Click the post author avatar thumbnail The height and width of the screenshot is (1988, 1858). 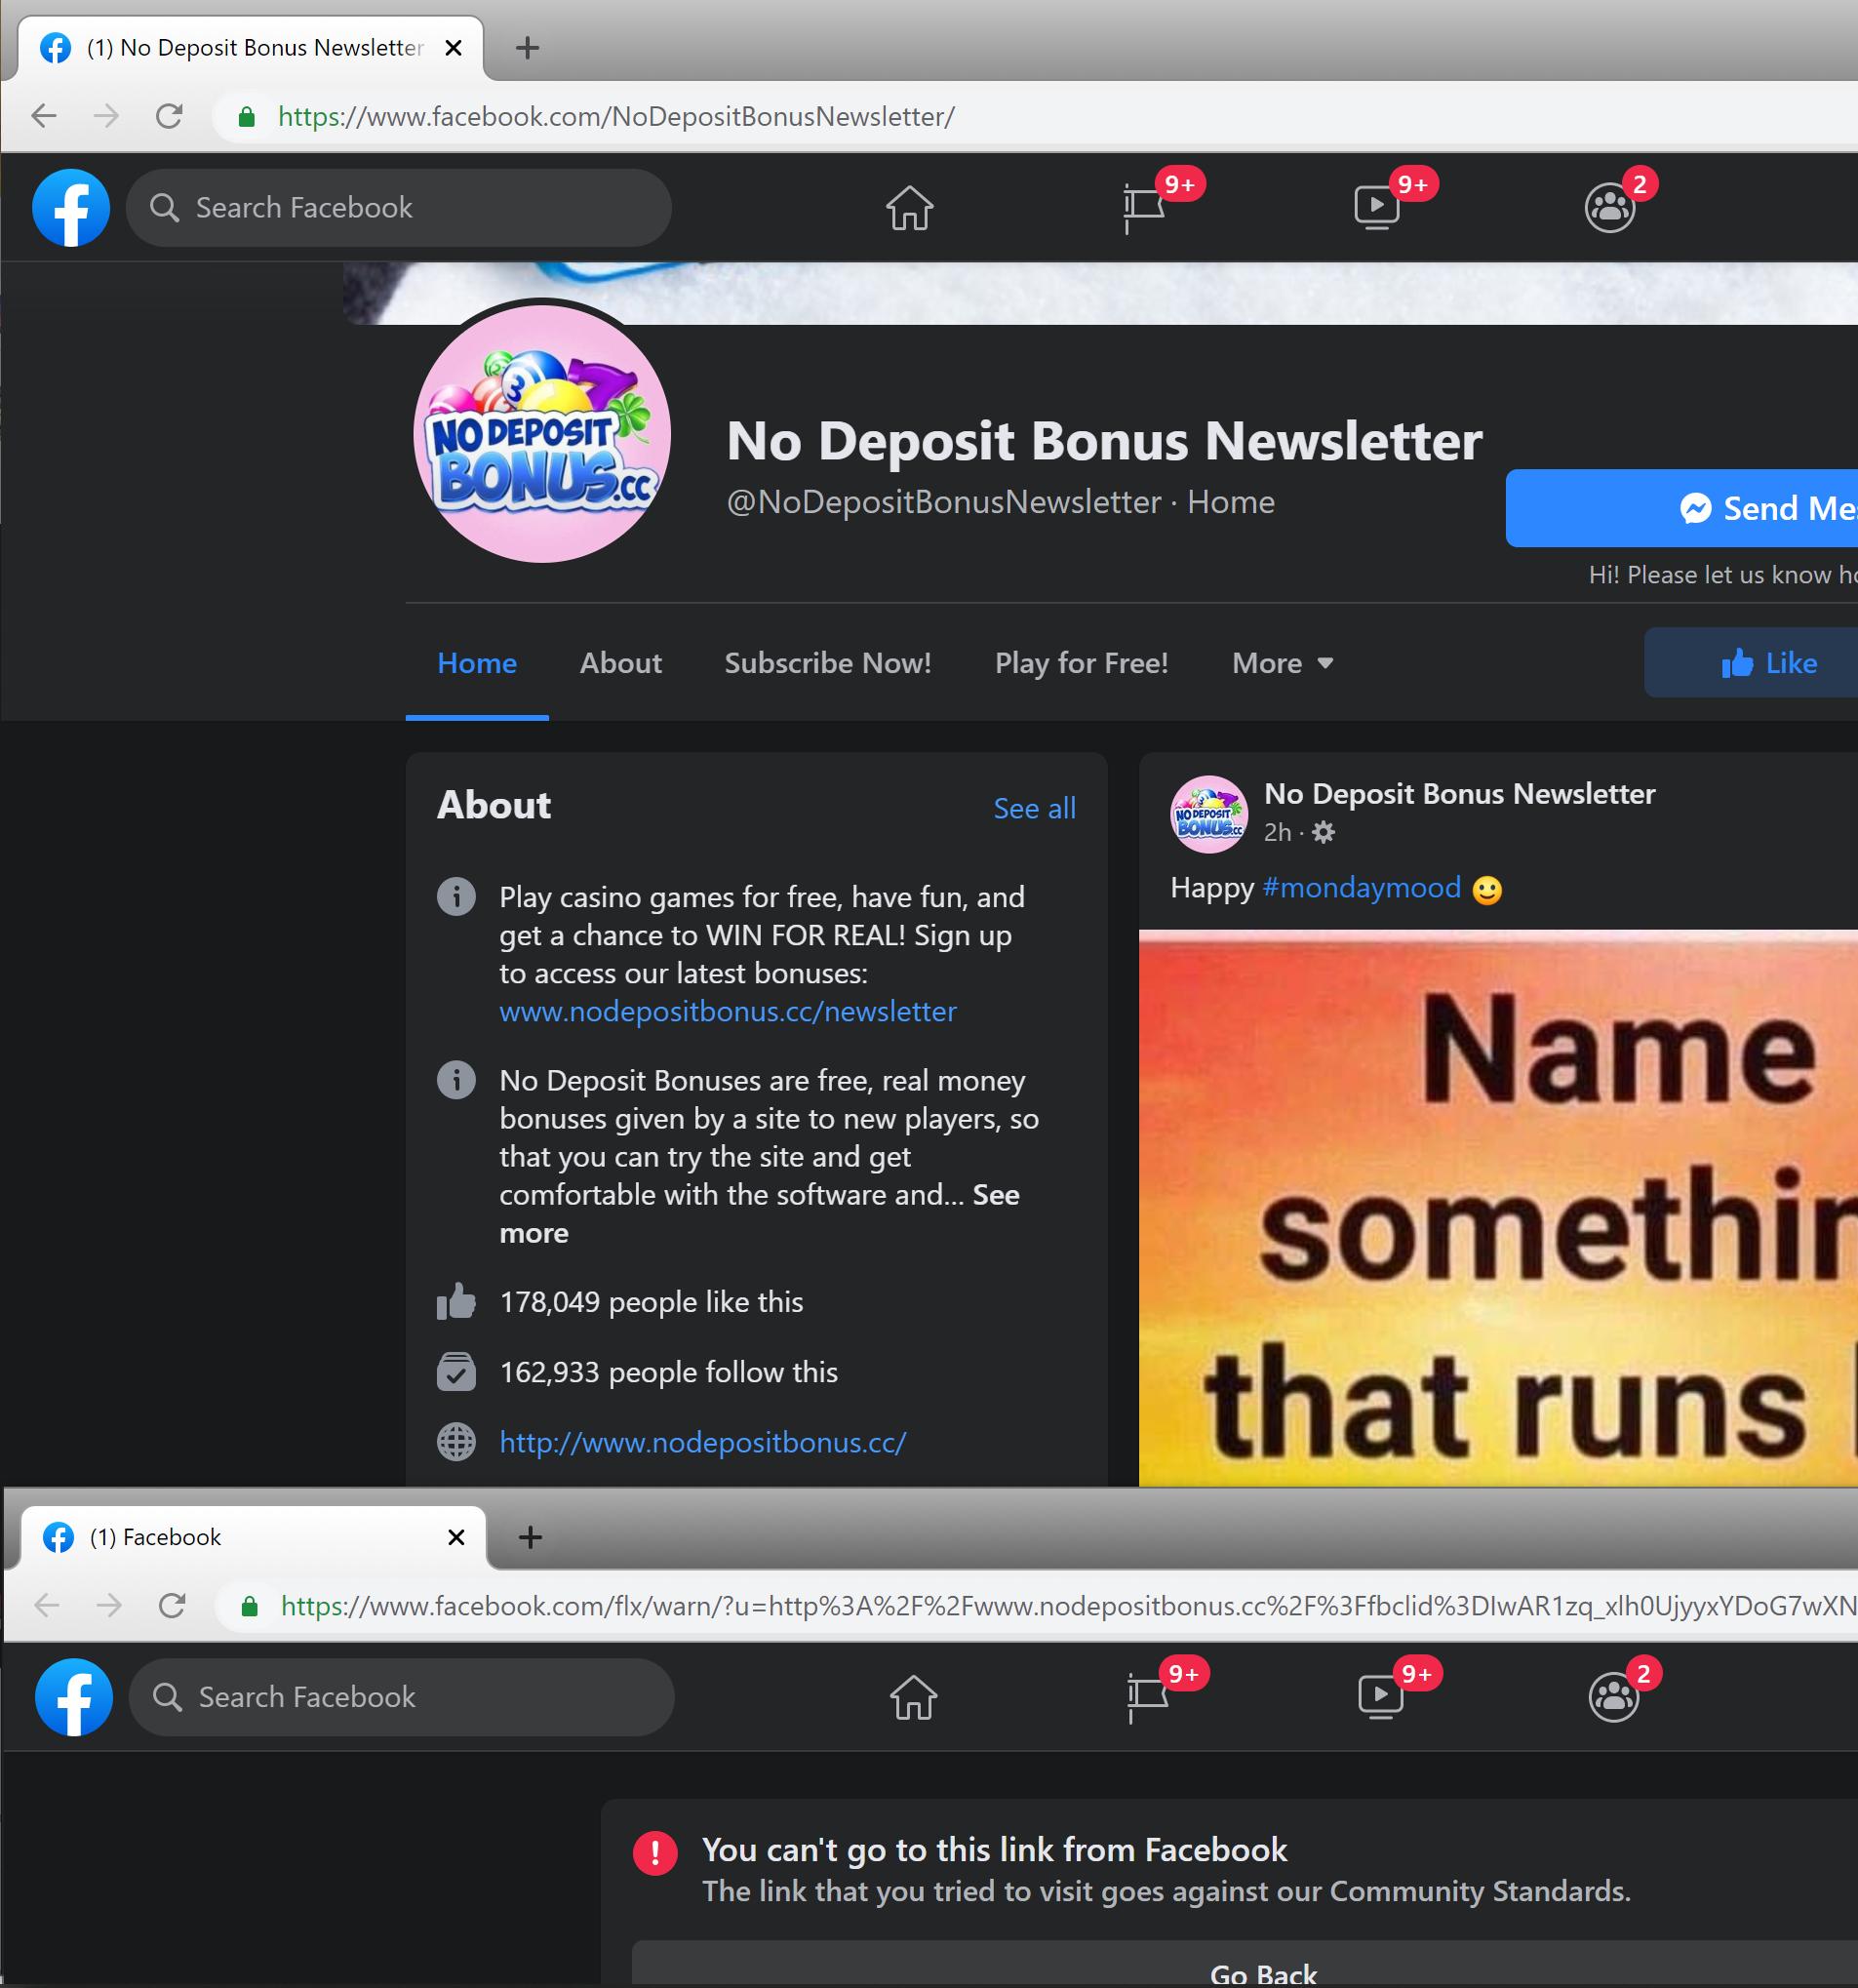point(1209,814)
